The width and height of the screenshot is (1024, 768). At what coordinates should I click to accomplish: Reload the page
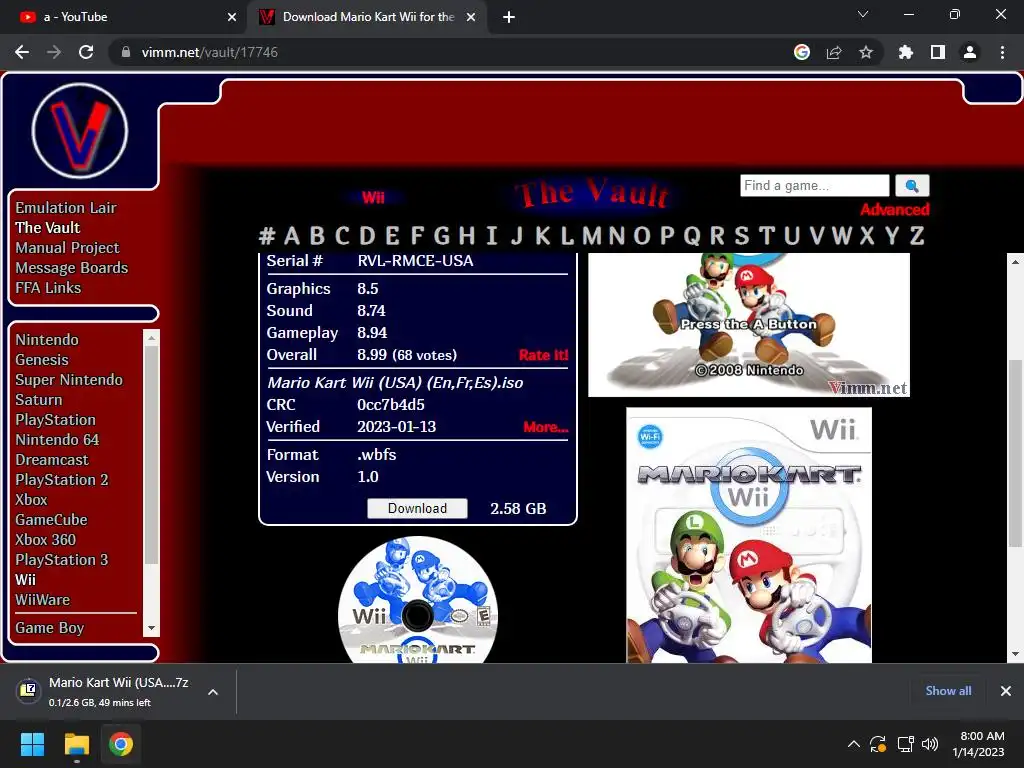click(86, 52)
